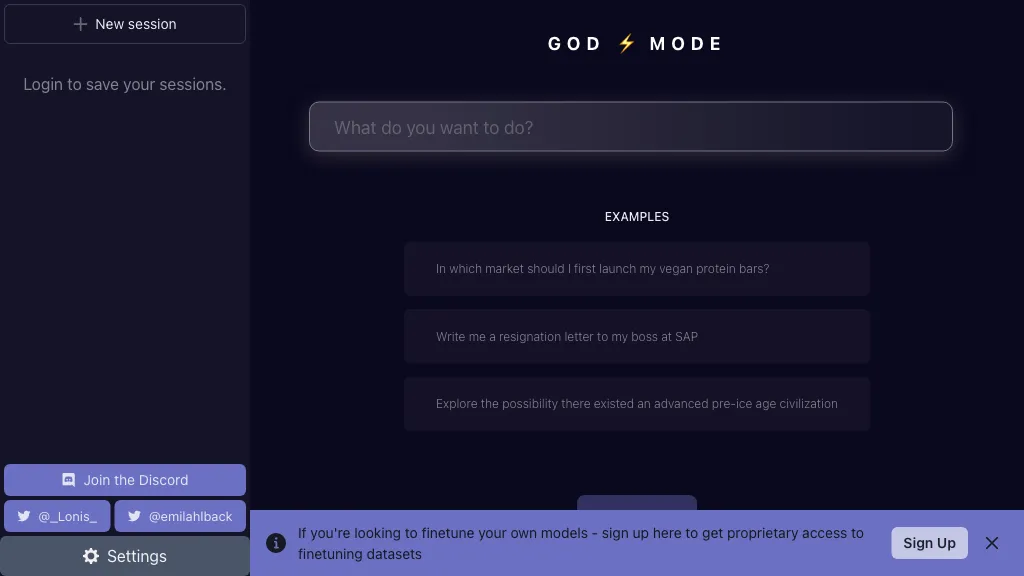Click the "Join the Discord" text label
This screenshot has height=576, width=1024.
coord(136,480)
